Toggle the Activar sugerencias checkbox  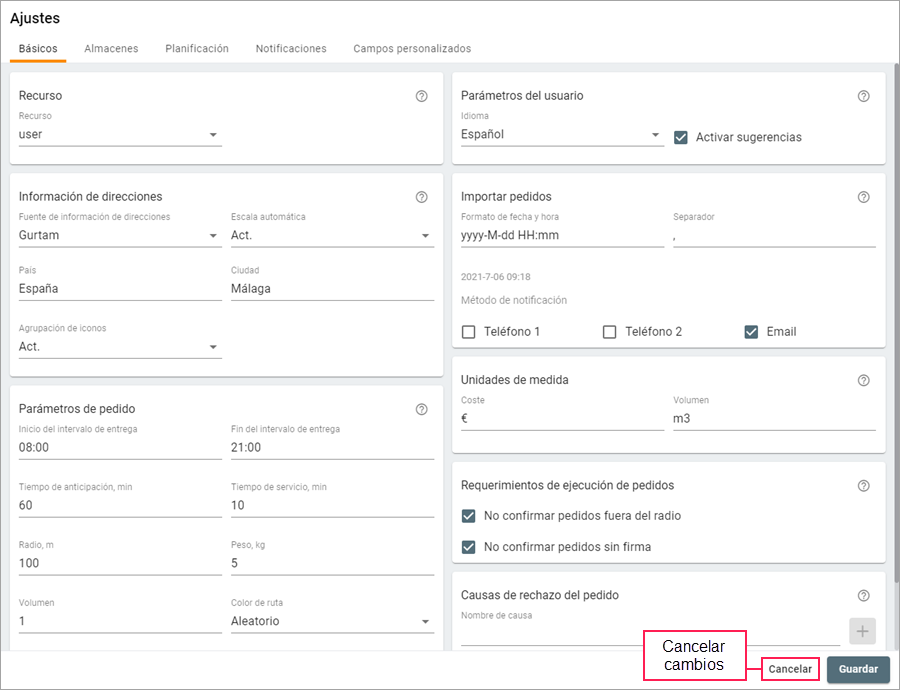(681, 137)
